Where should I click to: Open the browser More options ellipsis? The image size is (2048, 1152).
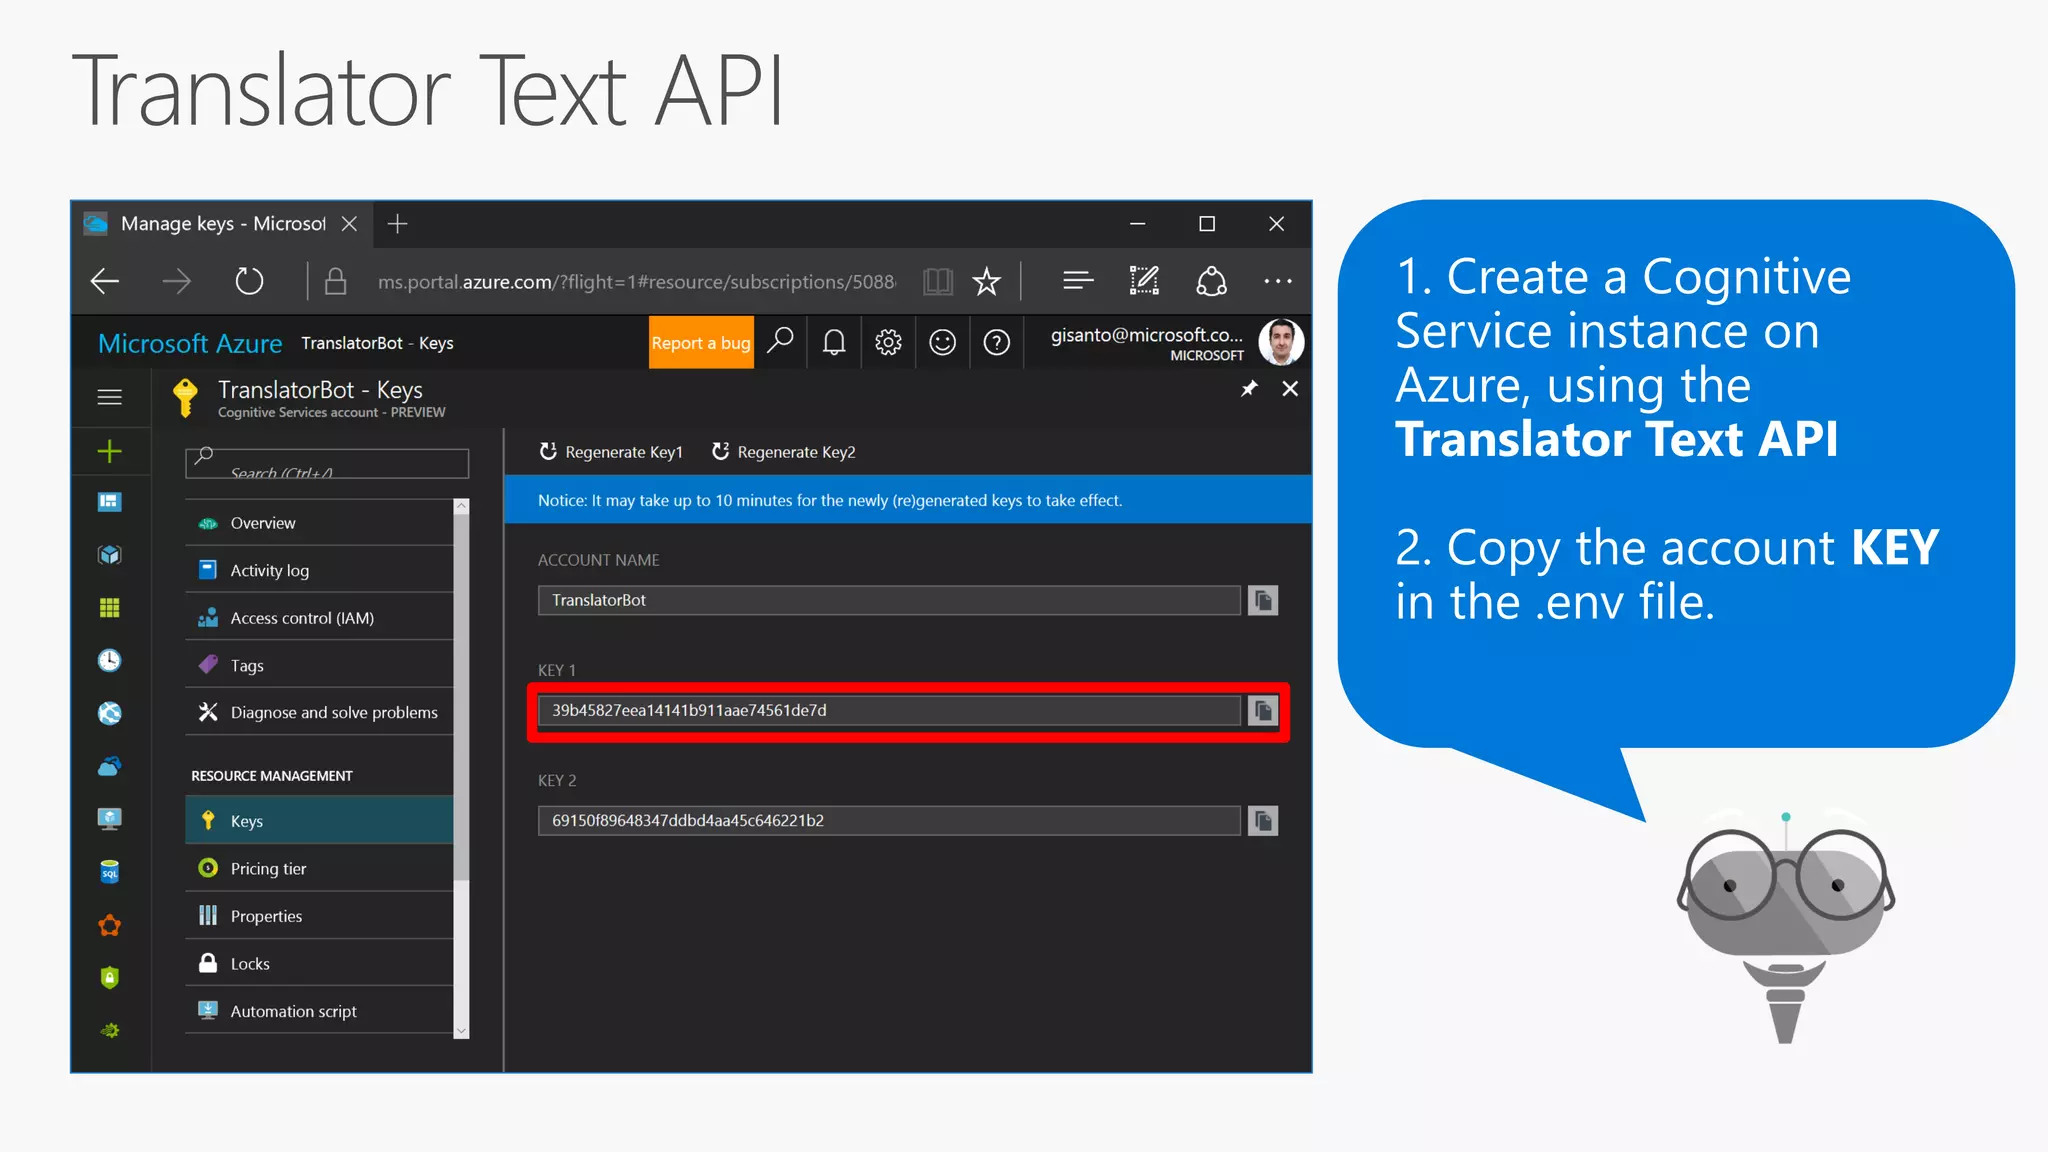(x=1277, y=282)
